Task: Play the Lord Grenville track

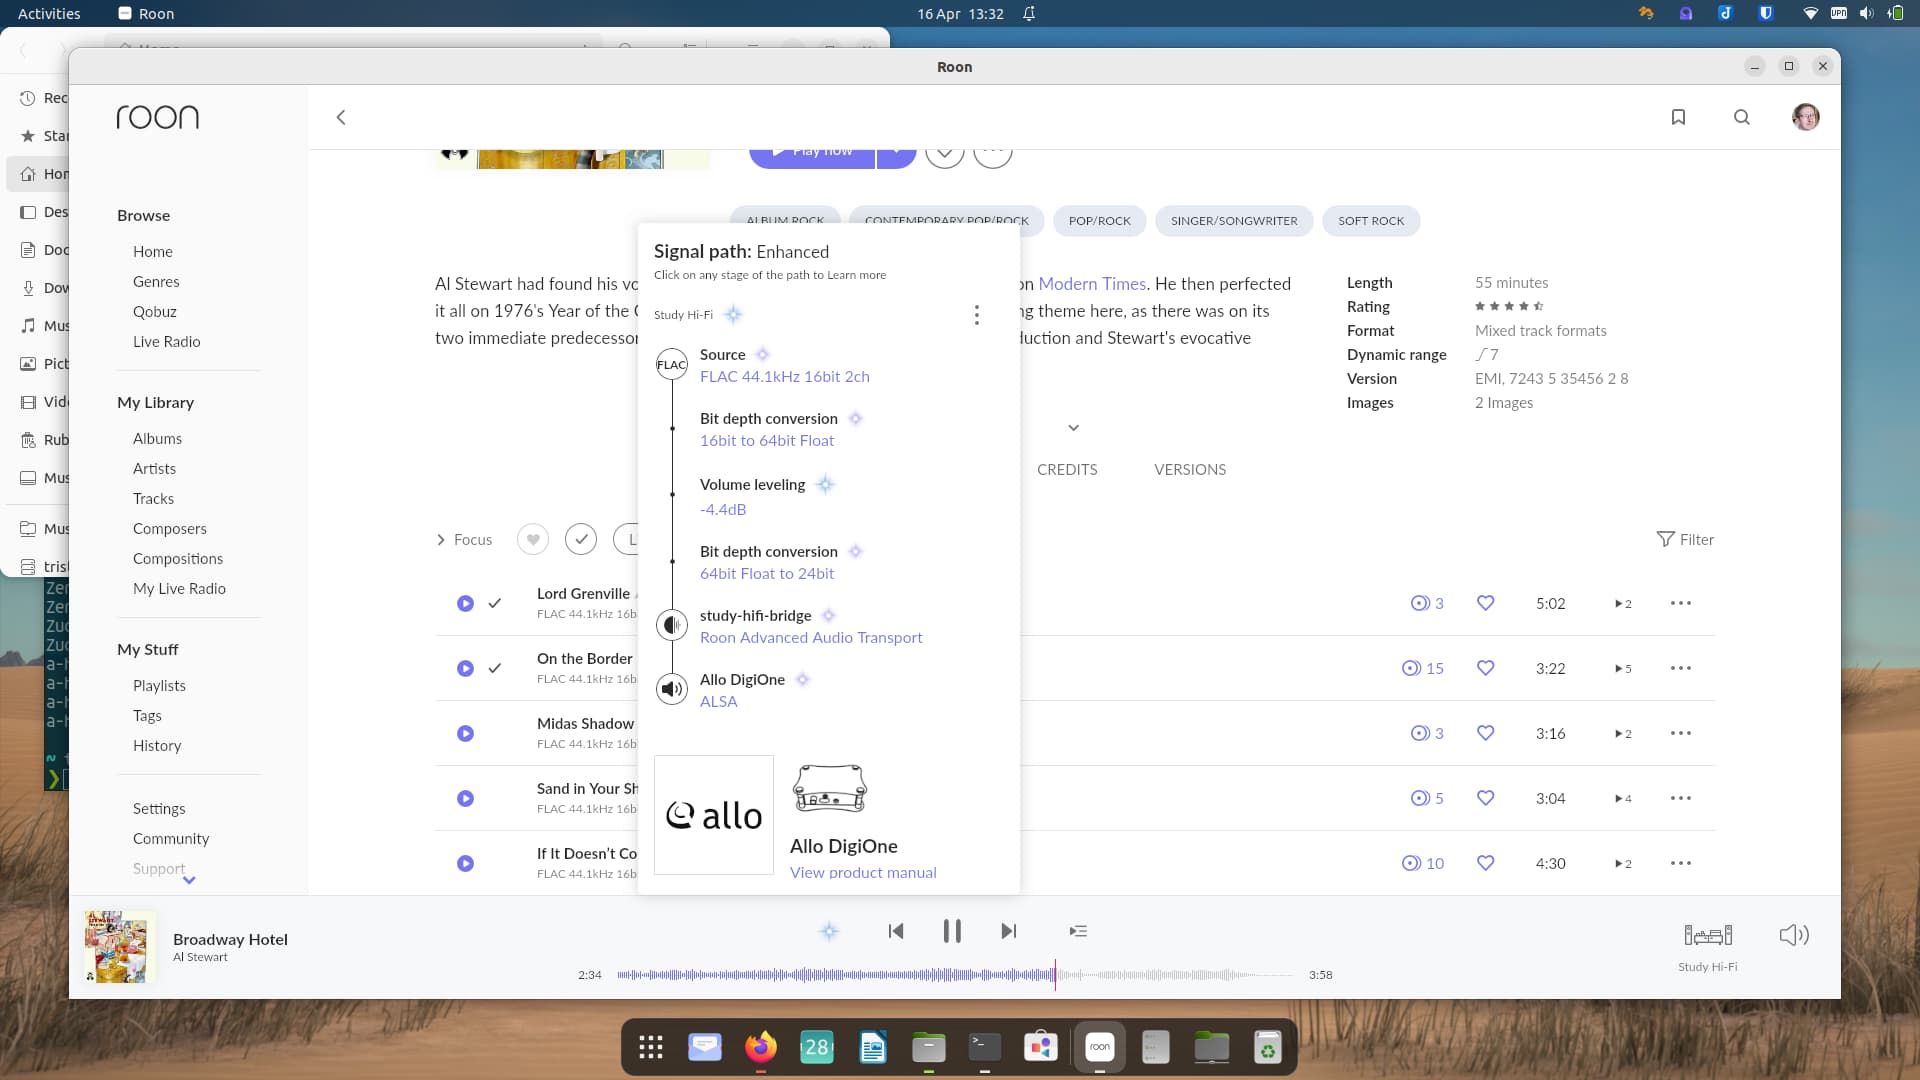Action: tap(465, 603)
